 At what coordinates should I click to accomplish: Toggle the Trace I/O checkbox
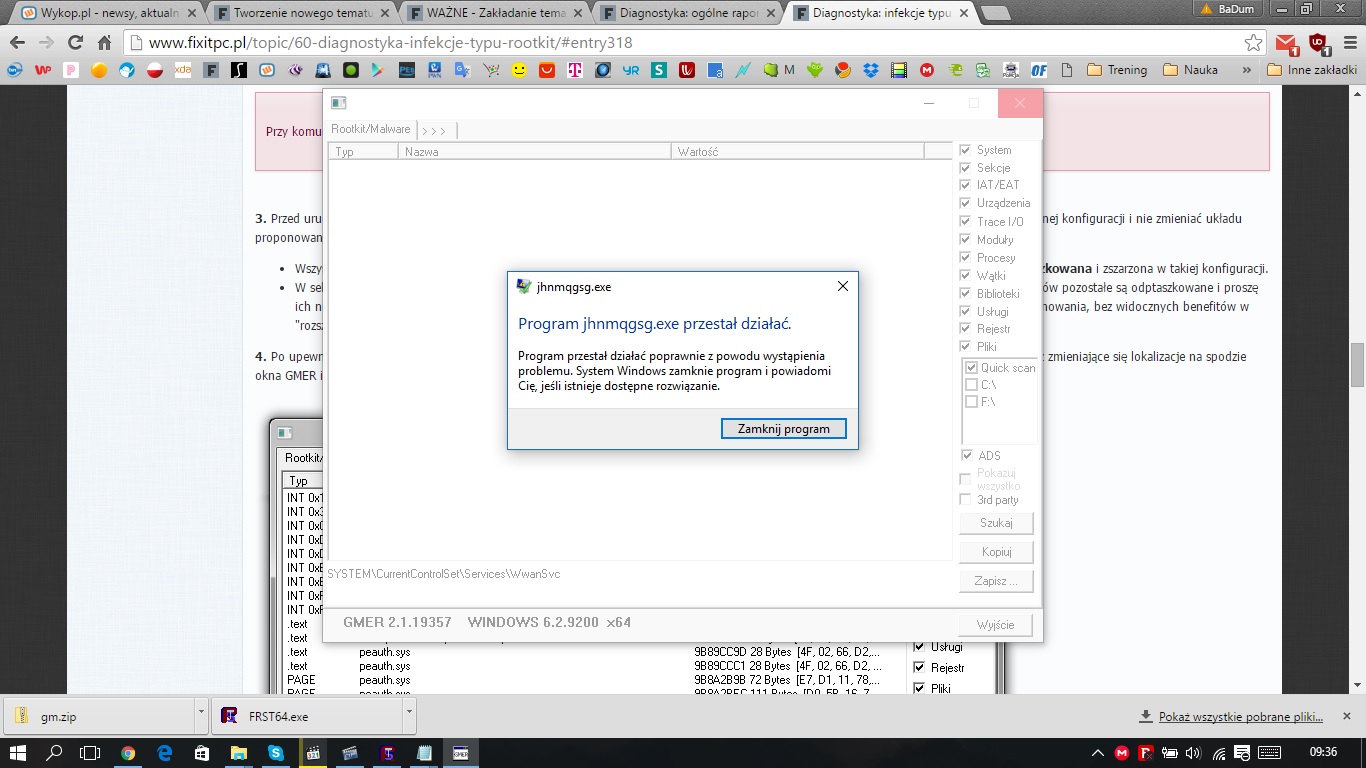965,221
